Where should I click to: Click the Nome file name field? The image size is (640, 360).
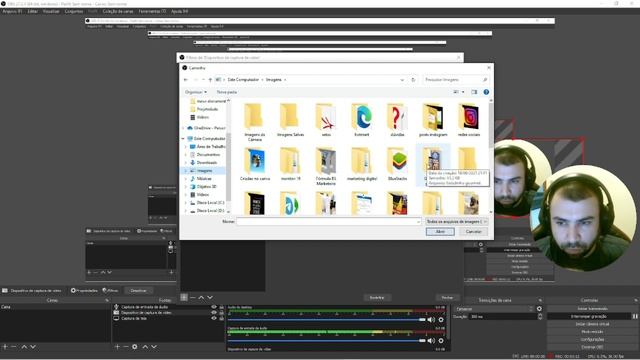pyautogui.click(x=329, y=221)
